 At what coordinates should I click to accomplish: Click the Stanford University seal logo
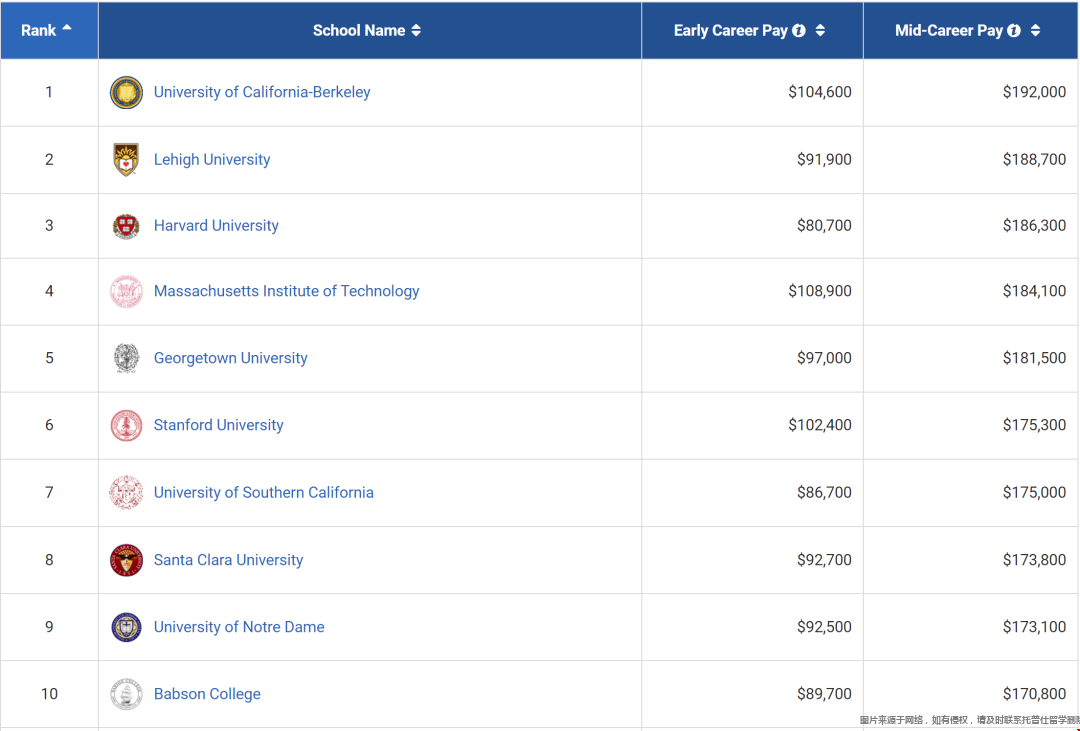pos(127,425)
